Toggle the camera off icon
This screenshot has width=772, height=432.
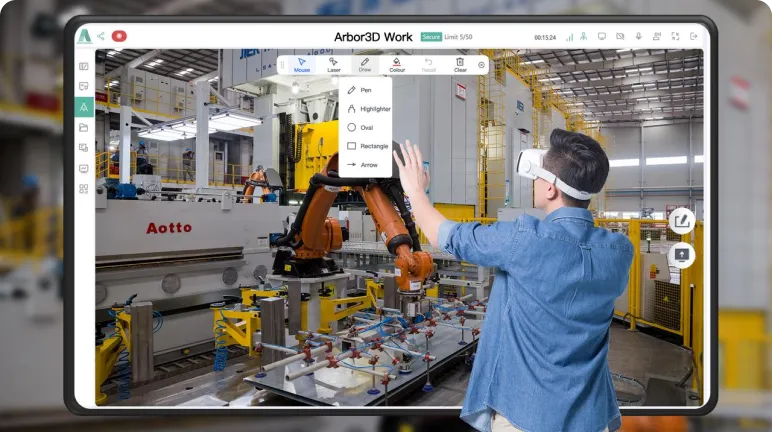620,36
